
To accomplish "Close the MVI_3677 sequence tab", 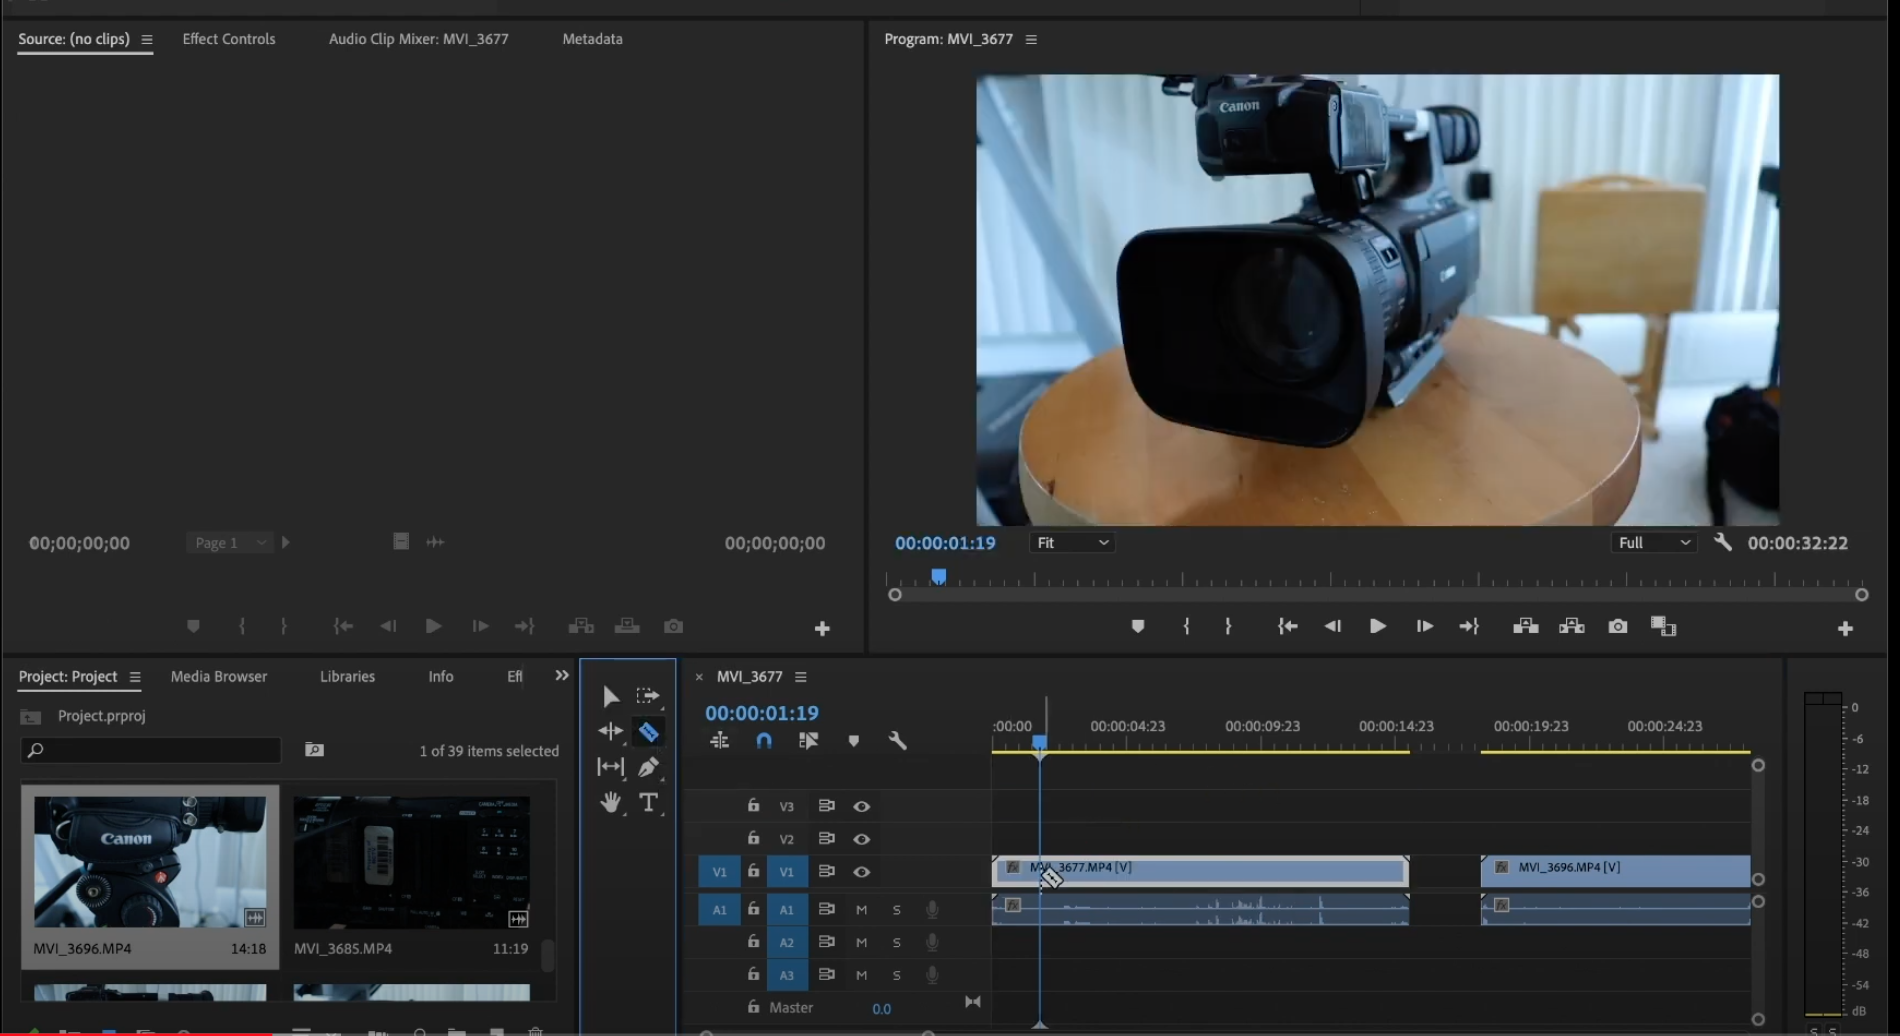I will click(x=699, y=677).
